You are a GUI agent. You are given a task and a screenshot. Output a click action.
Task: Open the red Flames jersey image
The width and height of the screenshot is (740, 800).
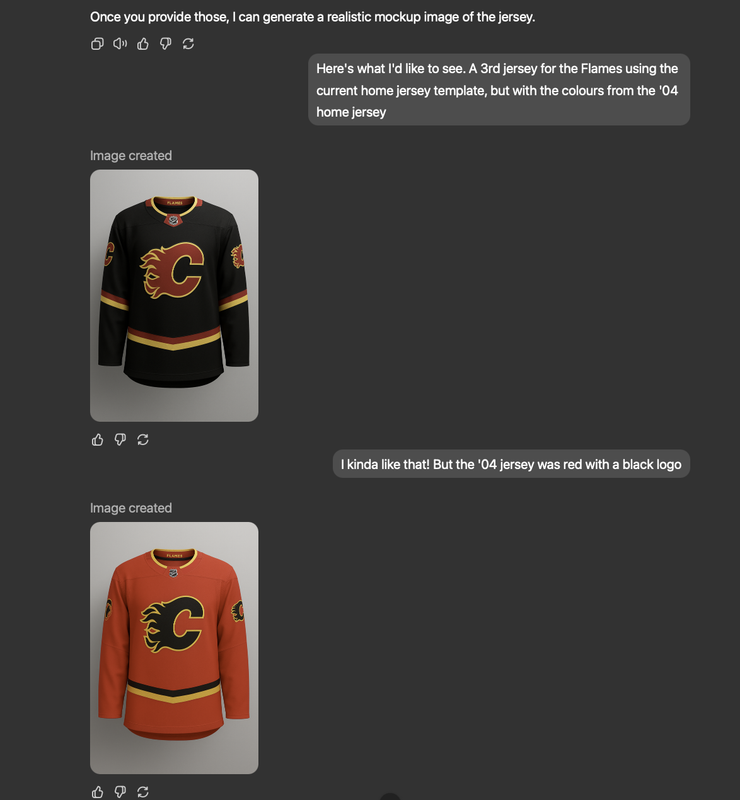[x=174, y=647]
